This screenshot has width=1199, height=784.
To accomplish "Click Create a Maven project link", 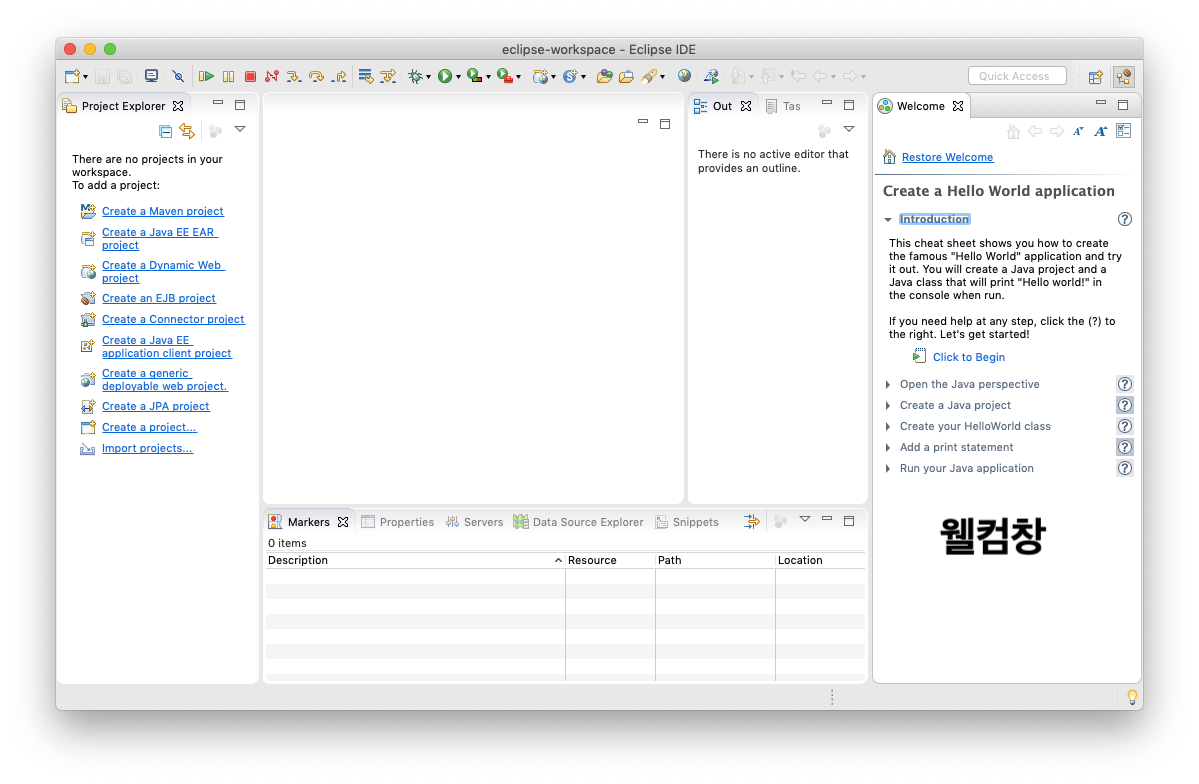I will point(163,211).
